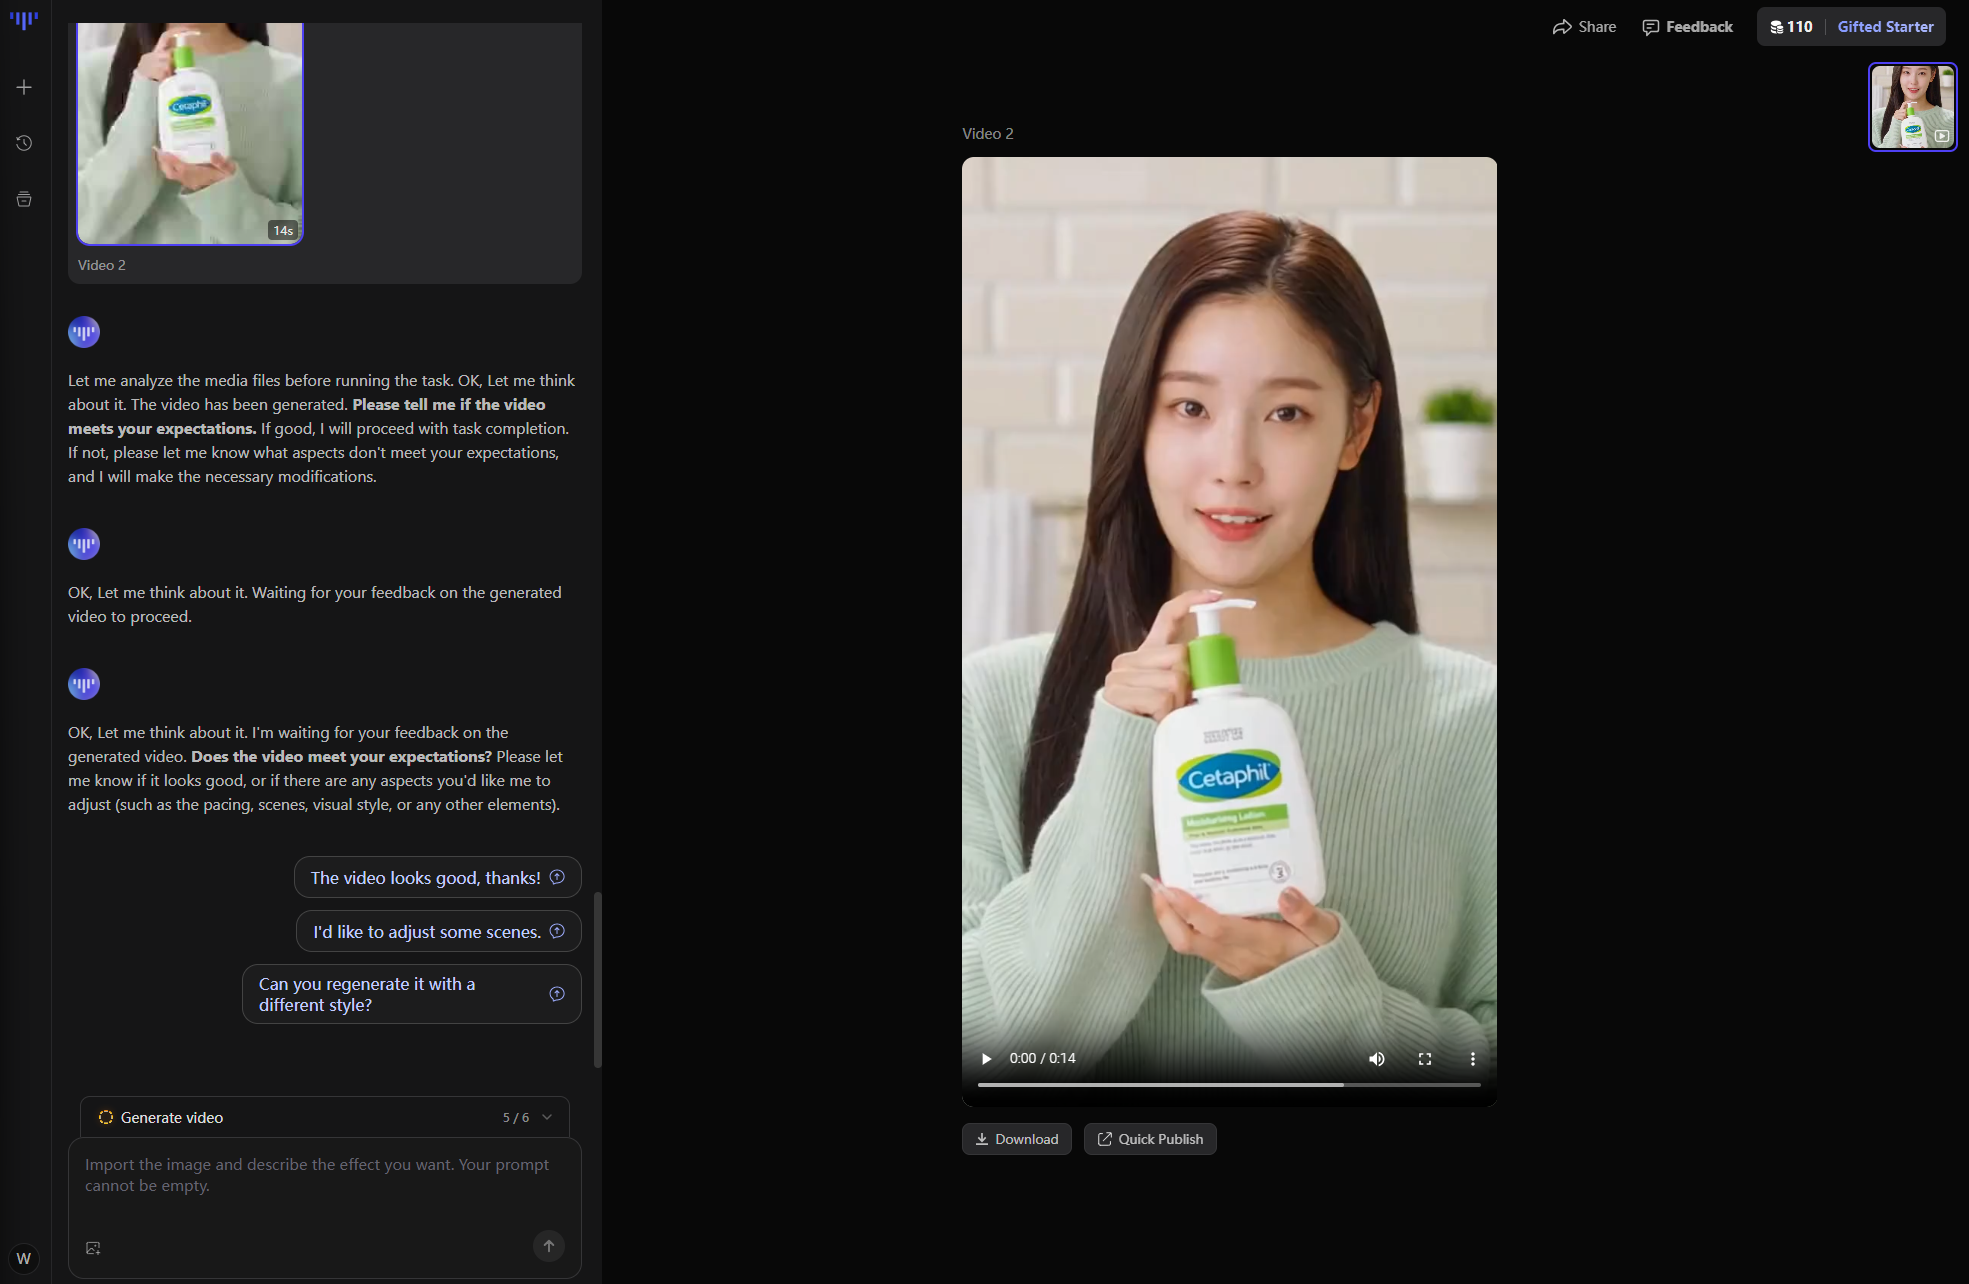Viewport: 1969px width, 1284px height.
Task: Open the assets archive icon in sidebar
Action: [x=24, y=199]
